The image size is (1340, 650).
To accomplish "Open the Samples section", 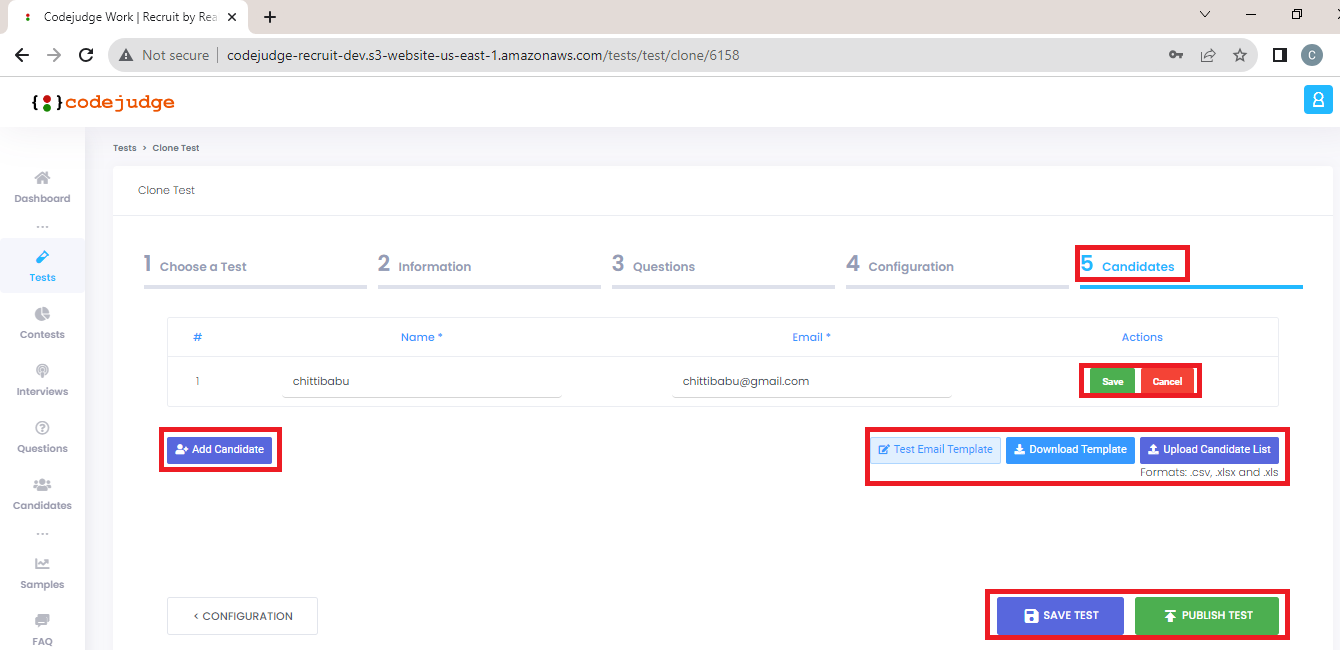I will [x=42, y=572].
